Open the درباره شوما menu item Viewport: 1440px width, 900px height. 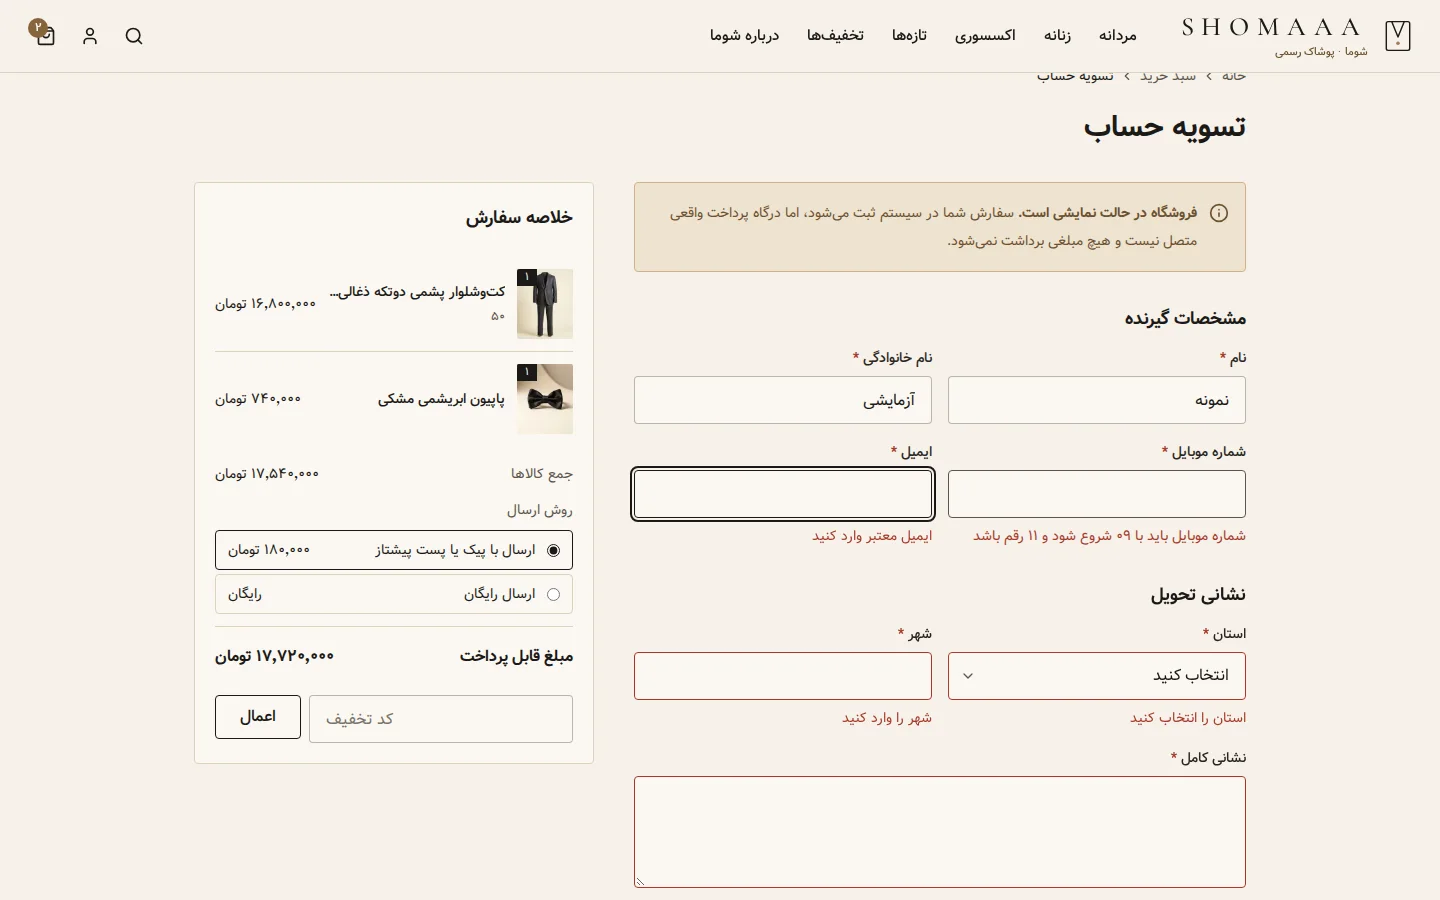coord(744,36)
